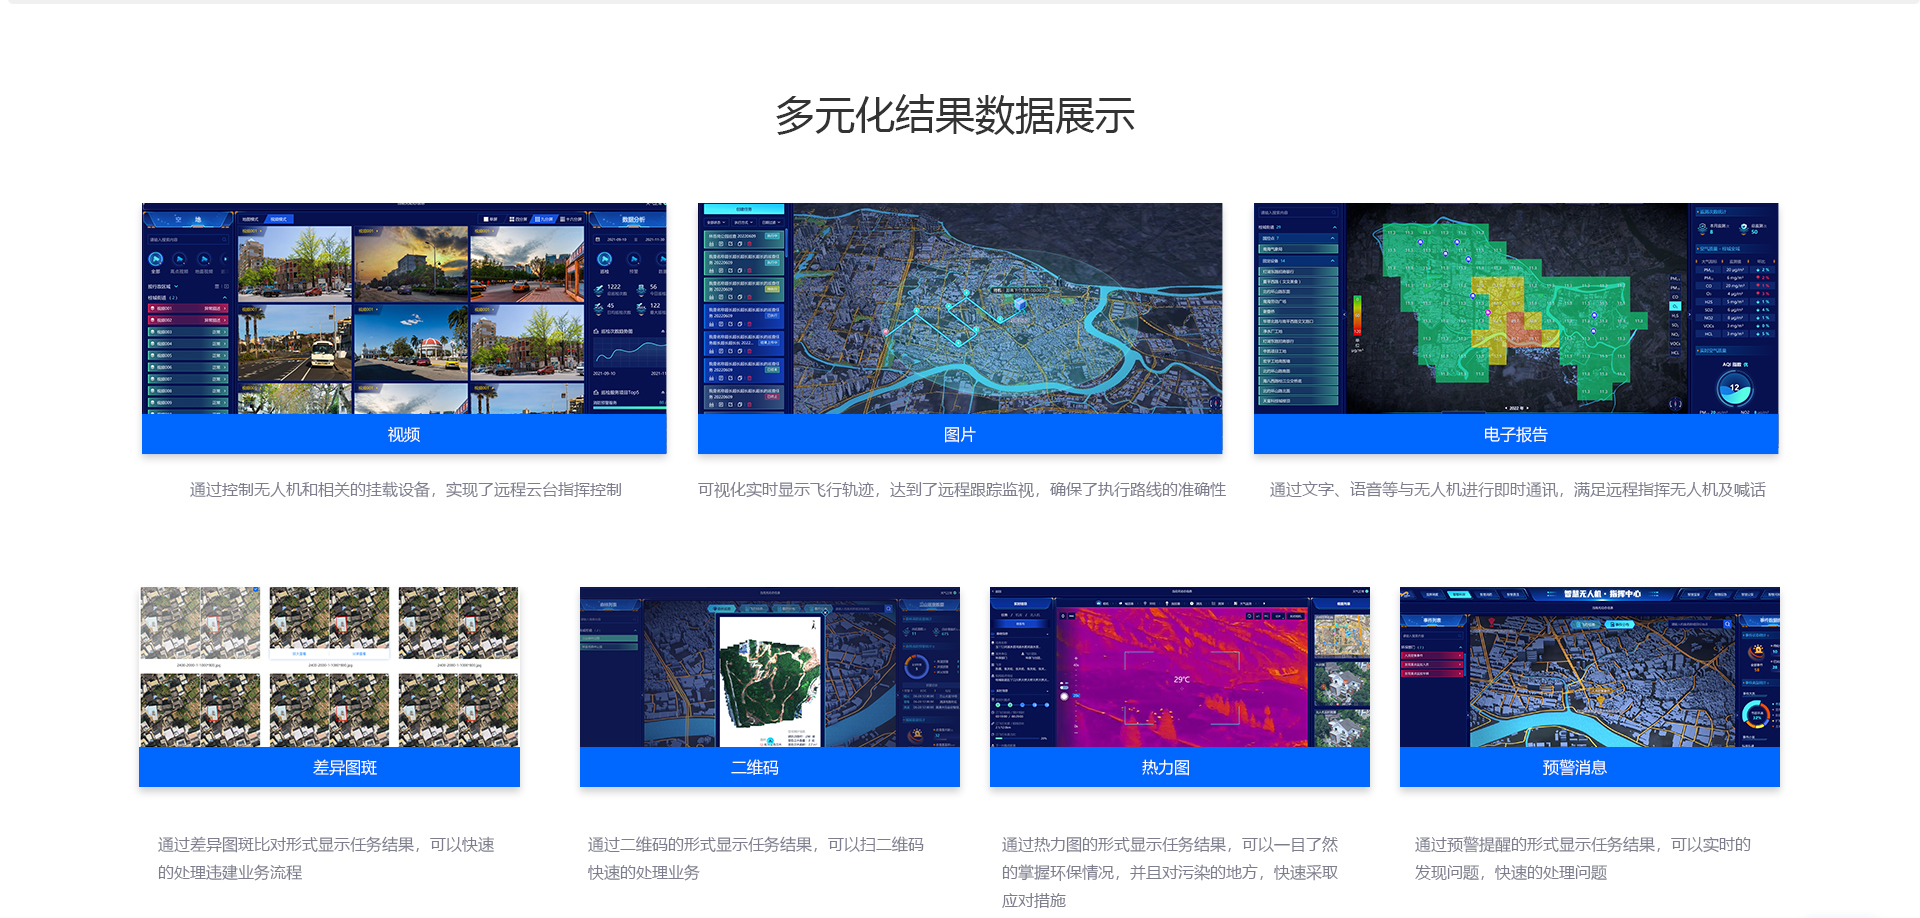The height and width of the screenshot is (918, 1920).
Task: Enable the O₃ pollutant layer on the heatmap
Action: click(1674, 306)
